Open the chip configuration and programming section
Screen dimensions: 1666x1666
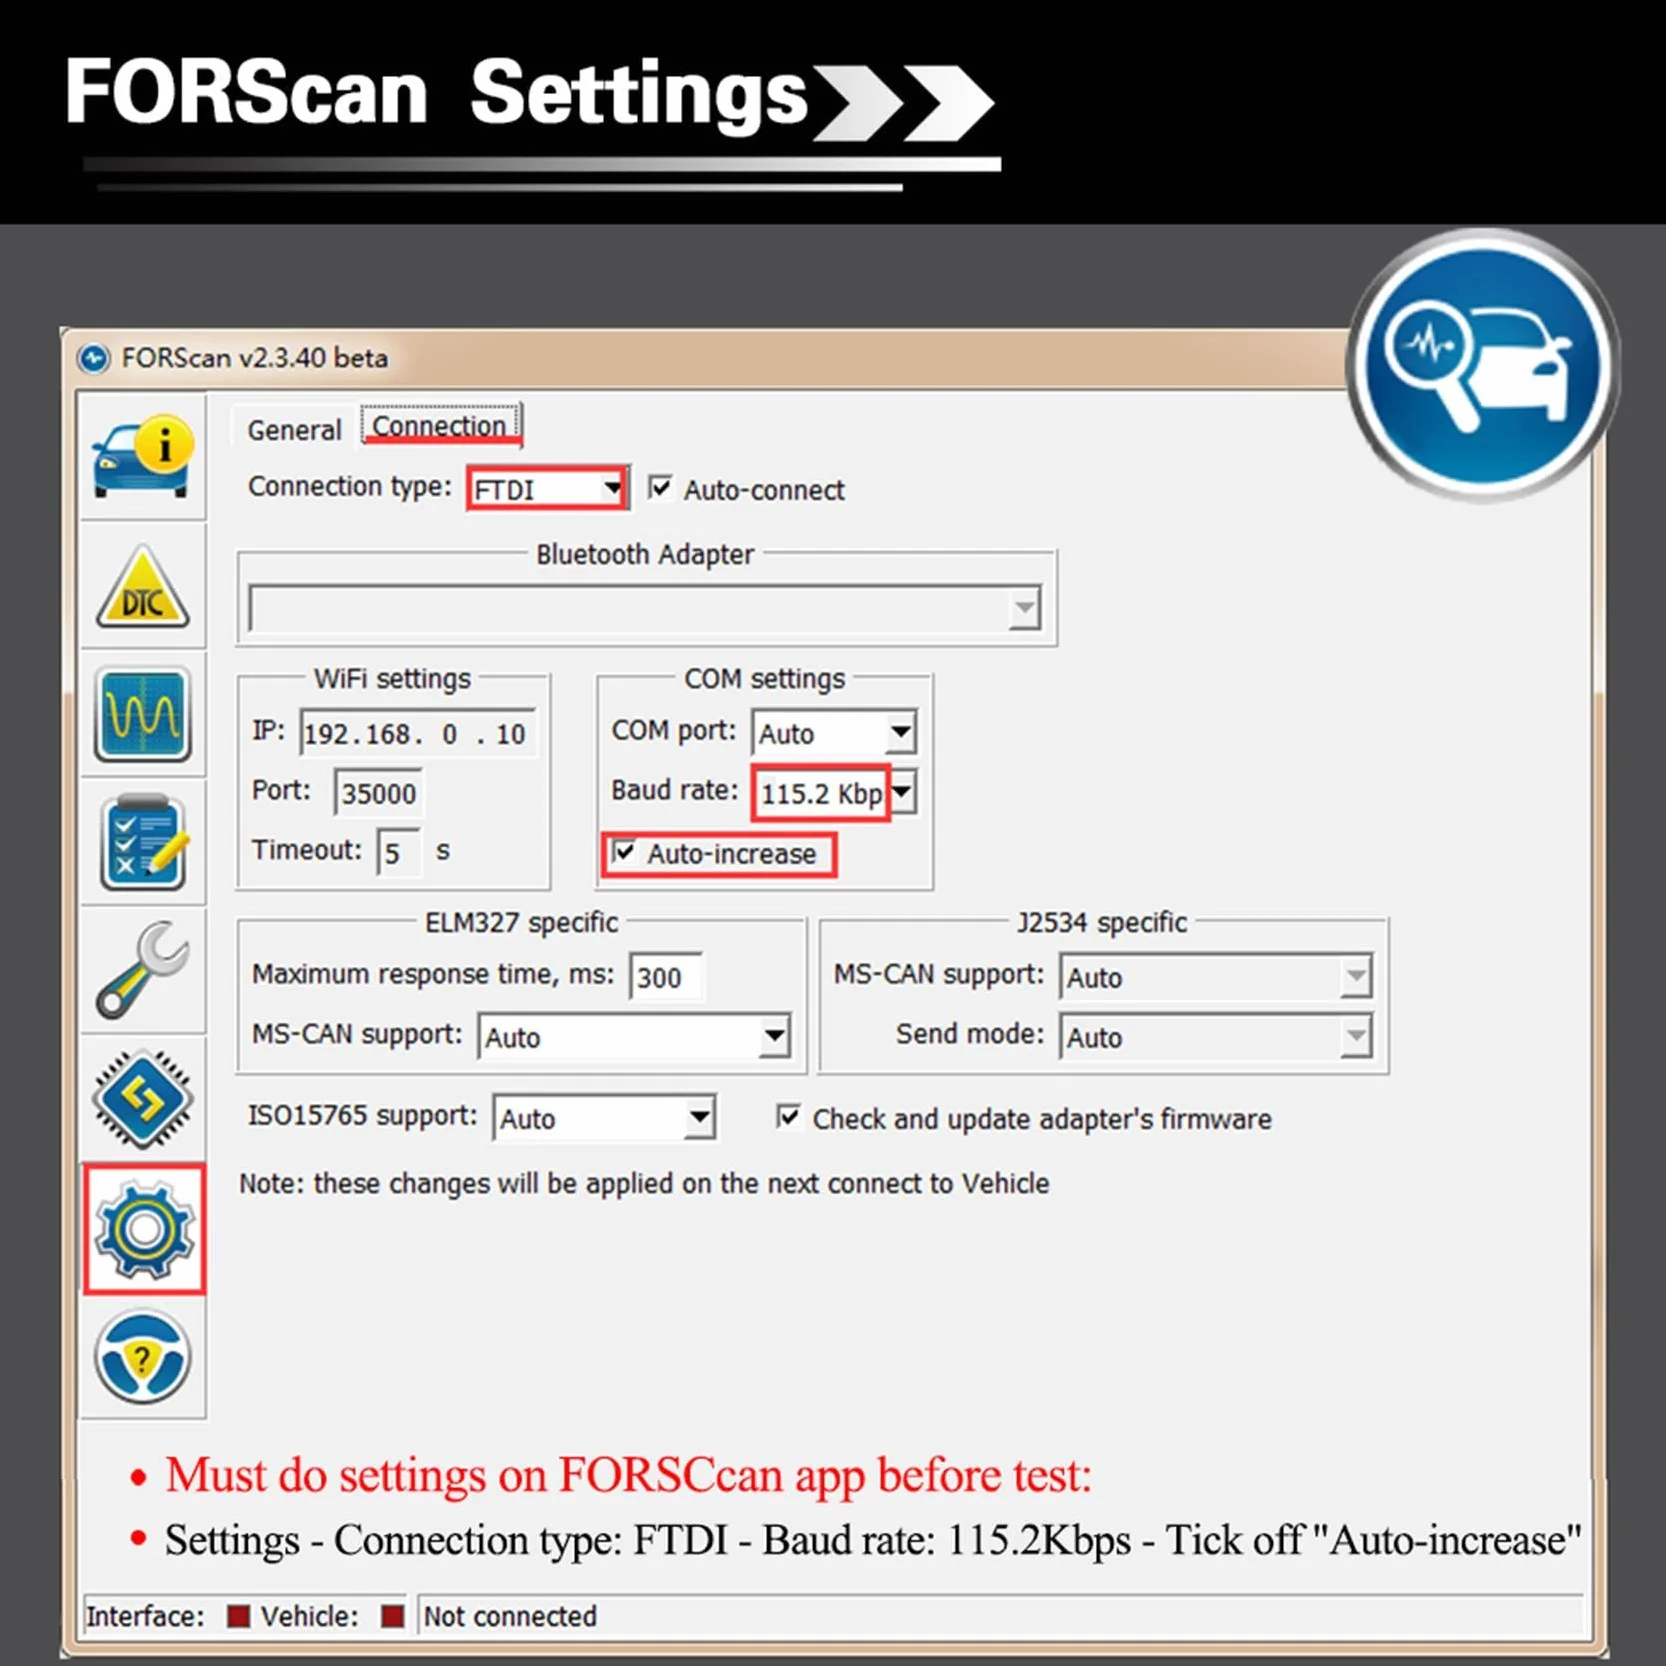click(143, 1099)
